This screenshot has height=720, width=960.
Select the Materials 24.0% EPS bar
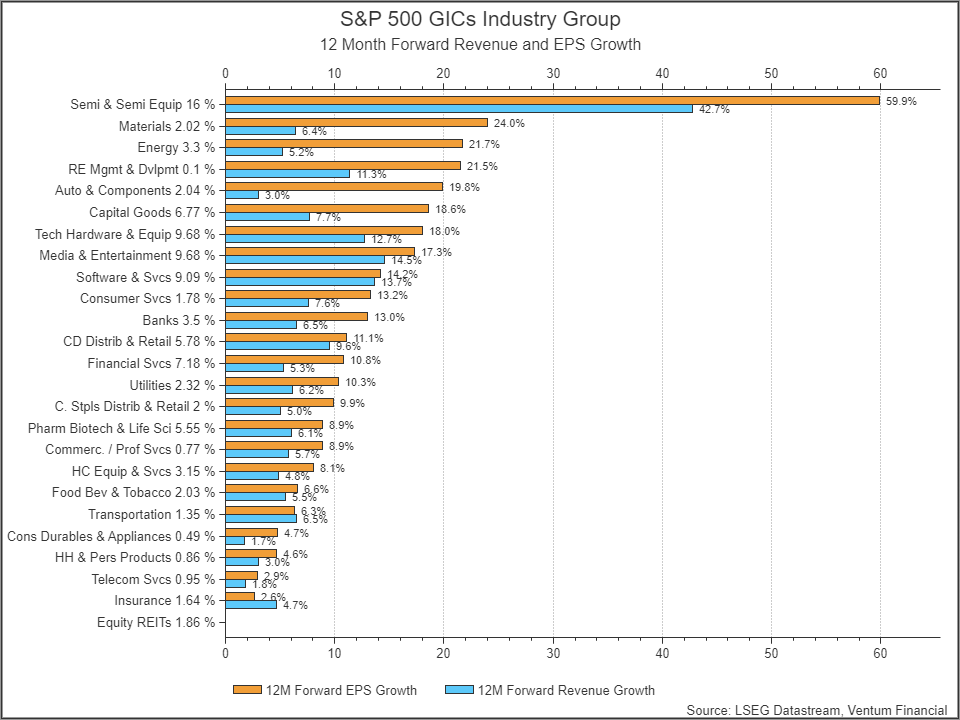[x=356, y=122]
